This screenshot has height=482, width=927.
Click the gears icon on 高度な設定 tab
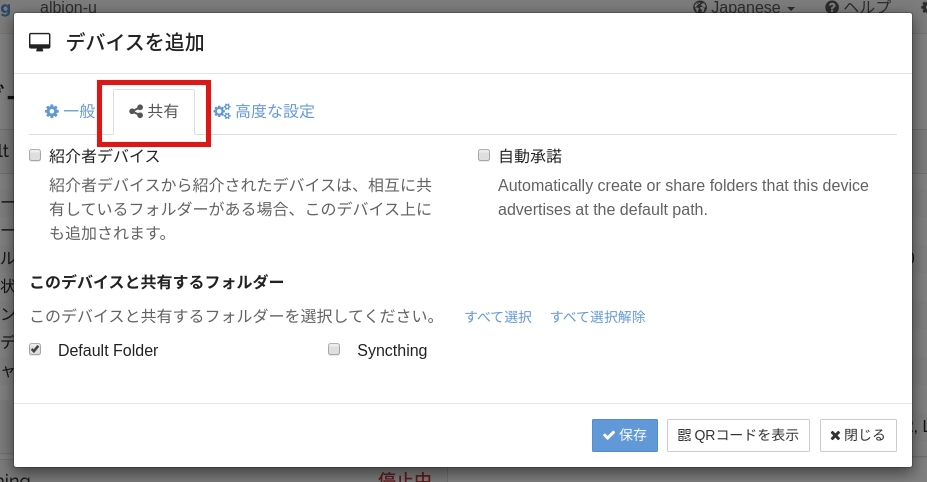coord(222,111)
